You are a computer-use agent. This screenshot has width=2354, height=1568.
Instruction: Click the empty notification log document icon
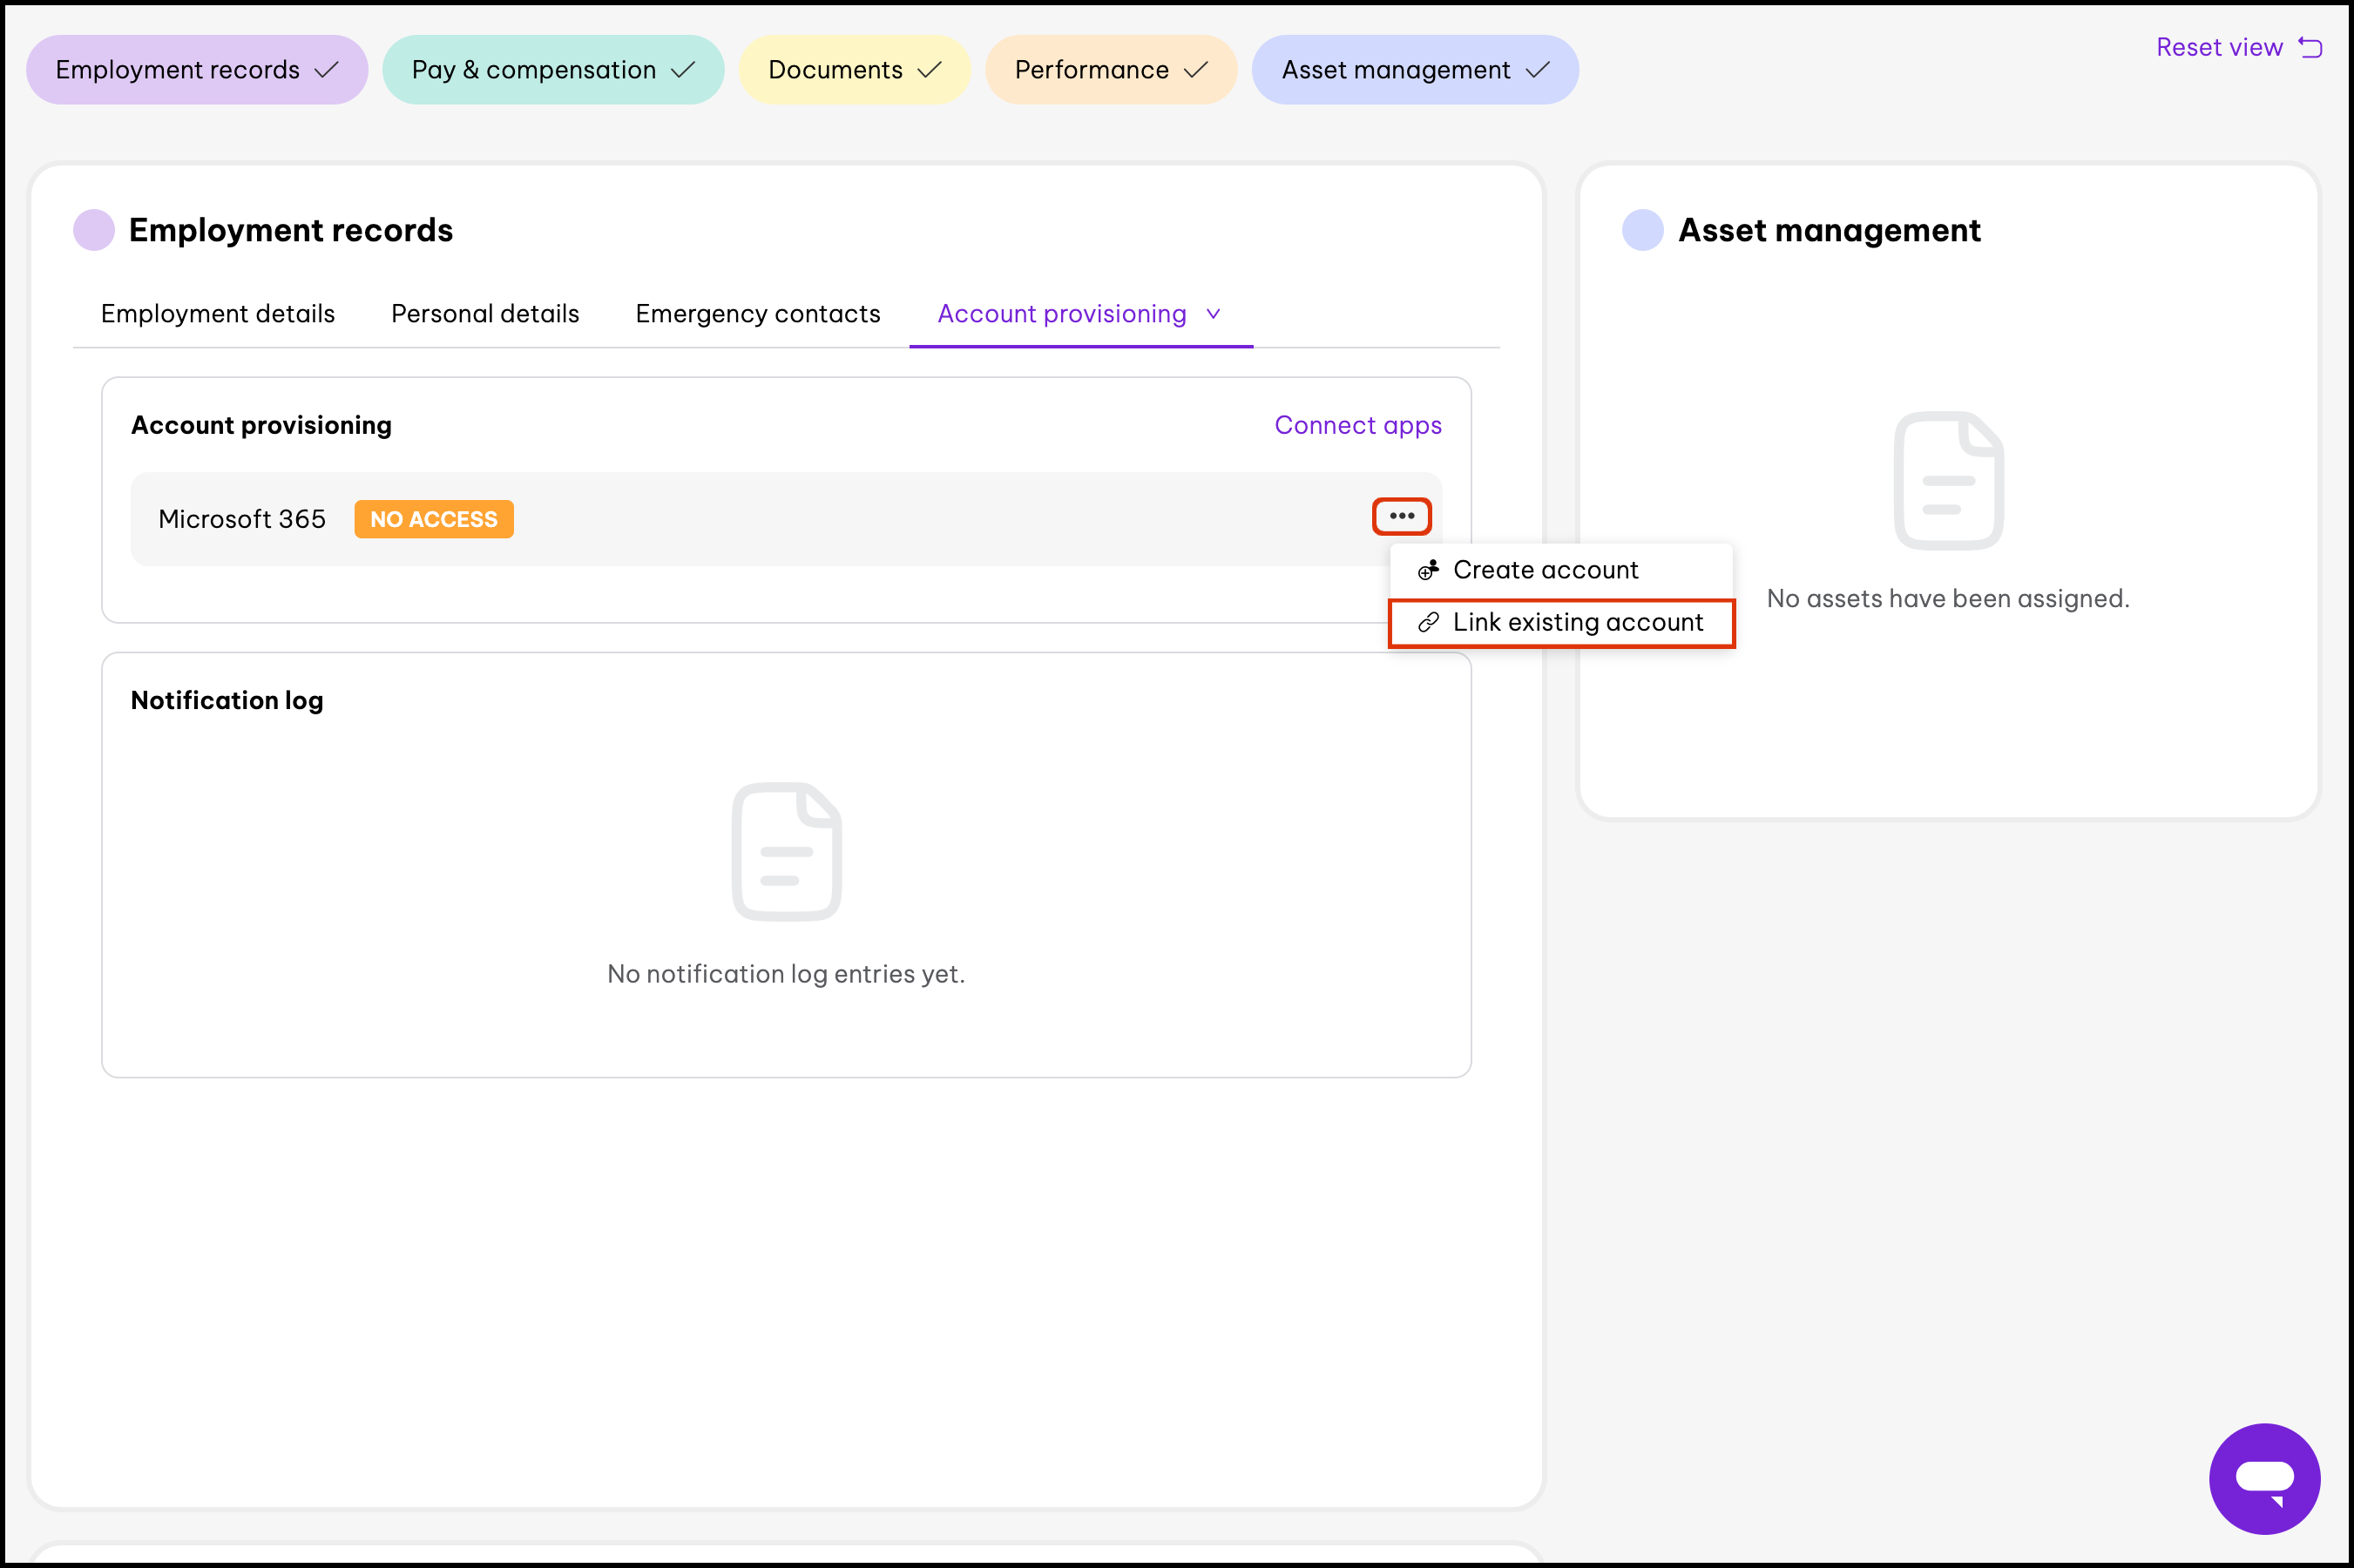pos(786,851)
